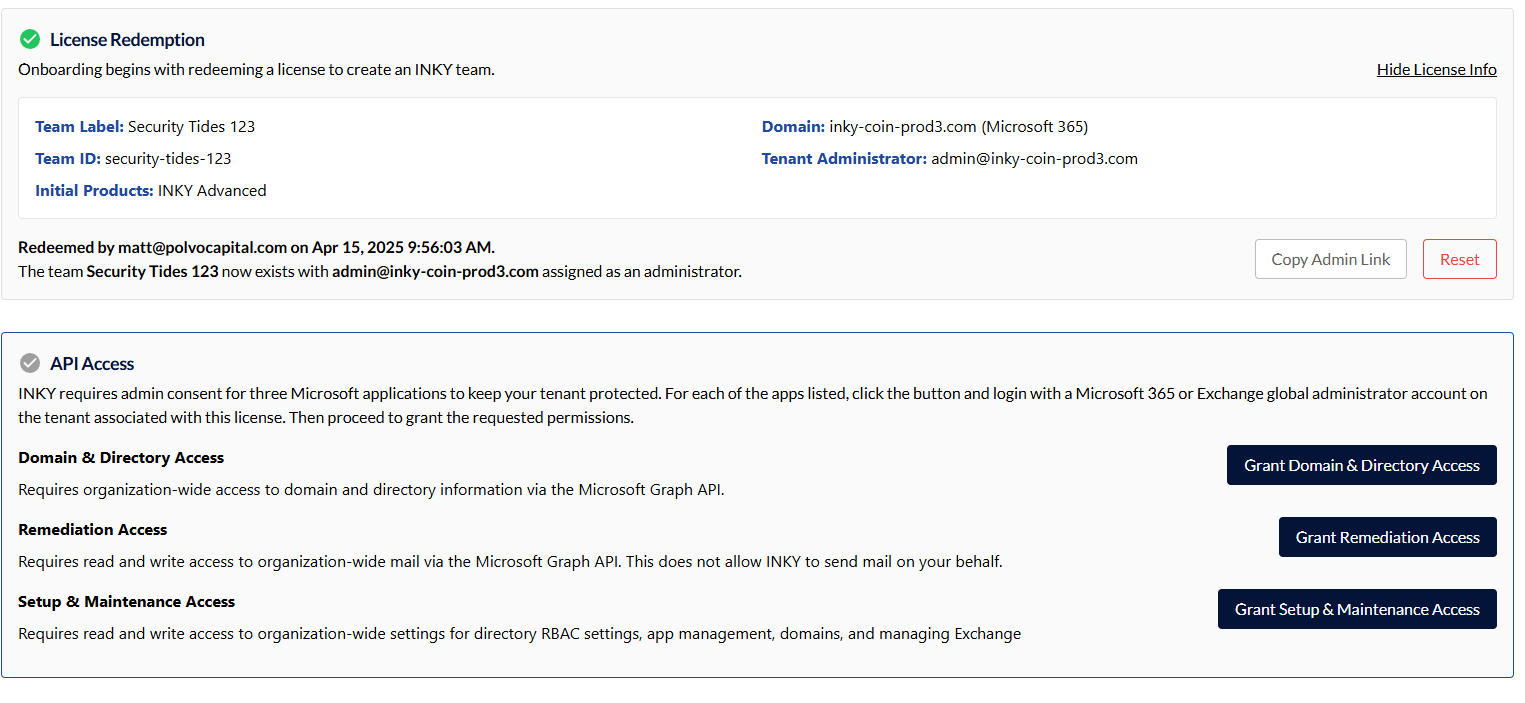Click the gray checkmark beside API Access

click(30, 364)
